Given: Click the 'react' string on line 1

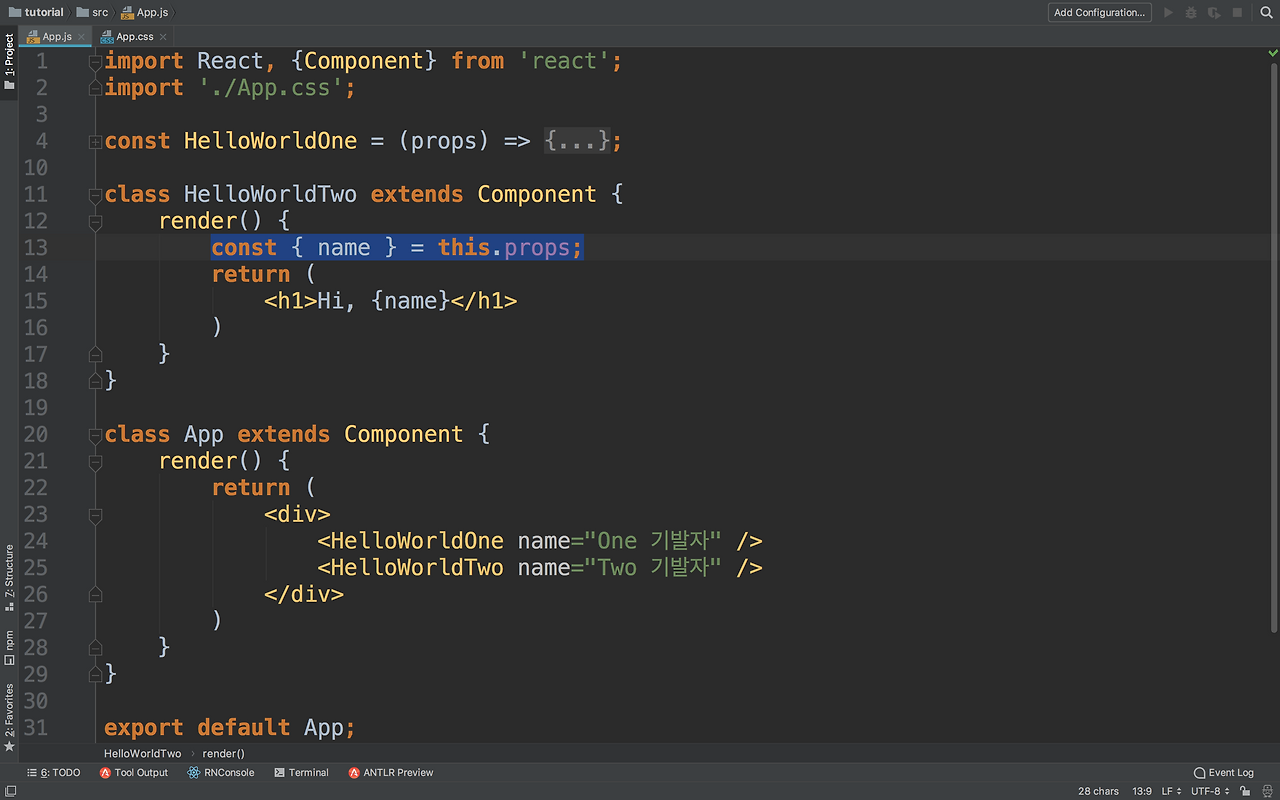Looking at the screenshot, I should pos(564,61).
